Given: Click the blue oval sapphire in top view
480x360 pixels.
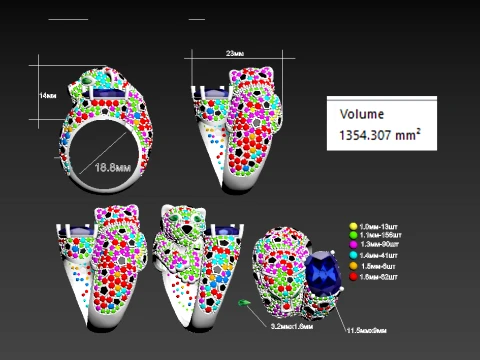Looking at the screenshot, I should coord(322,274).
